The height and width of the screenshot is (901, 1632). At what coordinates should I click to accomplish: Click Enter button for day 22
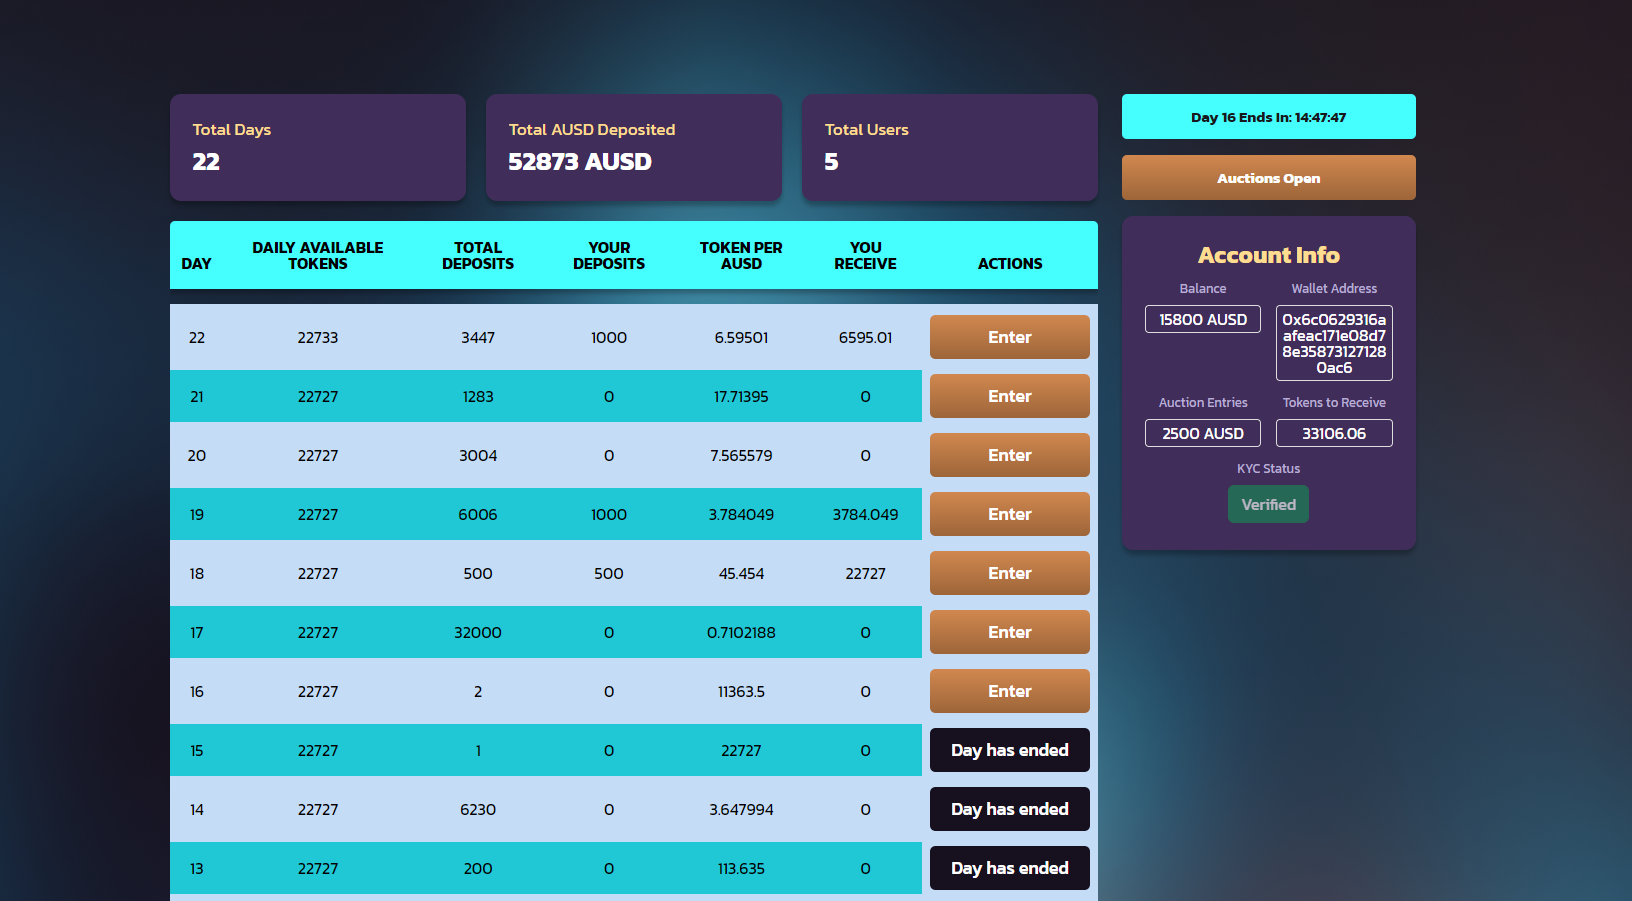tap(1009, 337)
